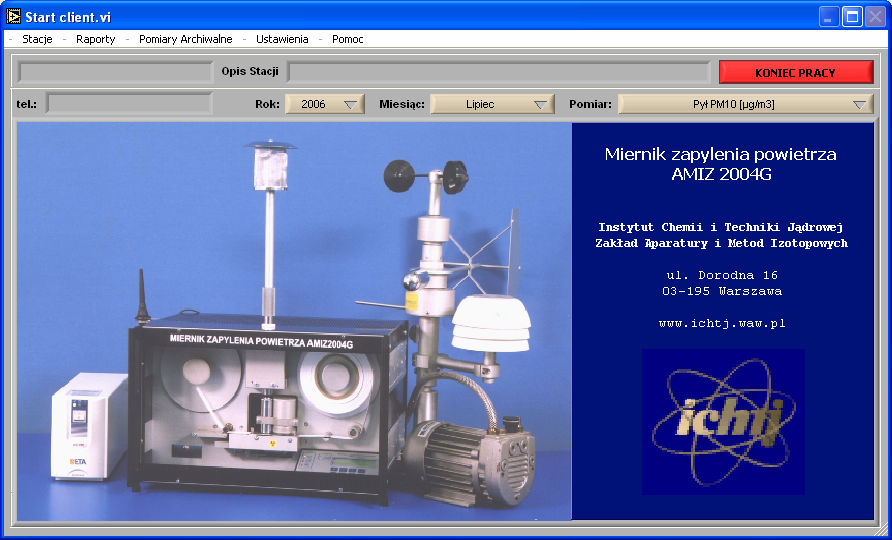Click the Opis Stacji description field

(498, 72)
